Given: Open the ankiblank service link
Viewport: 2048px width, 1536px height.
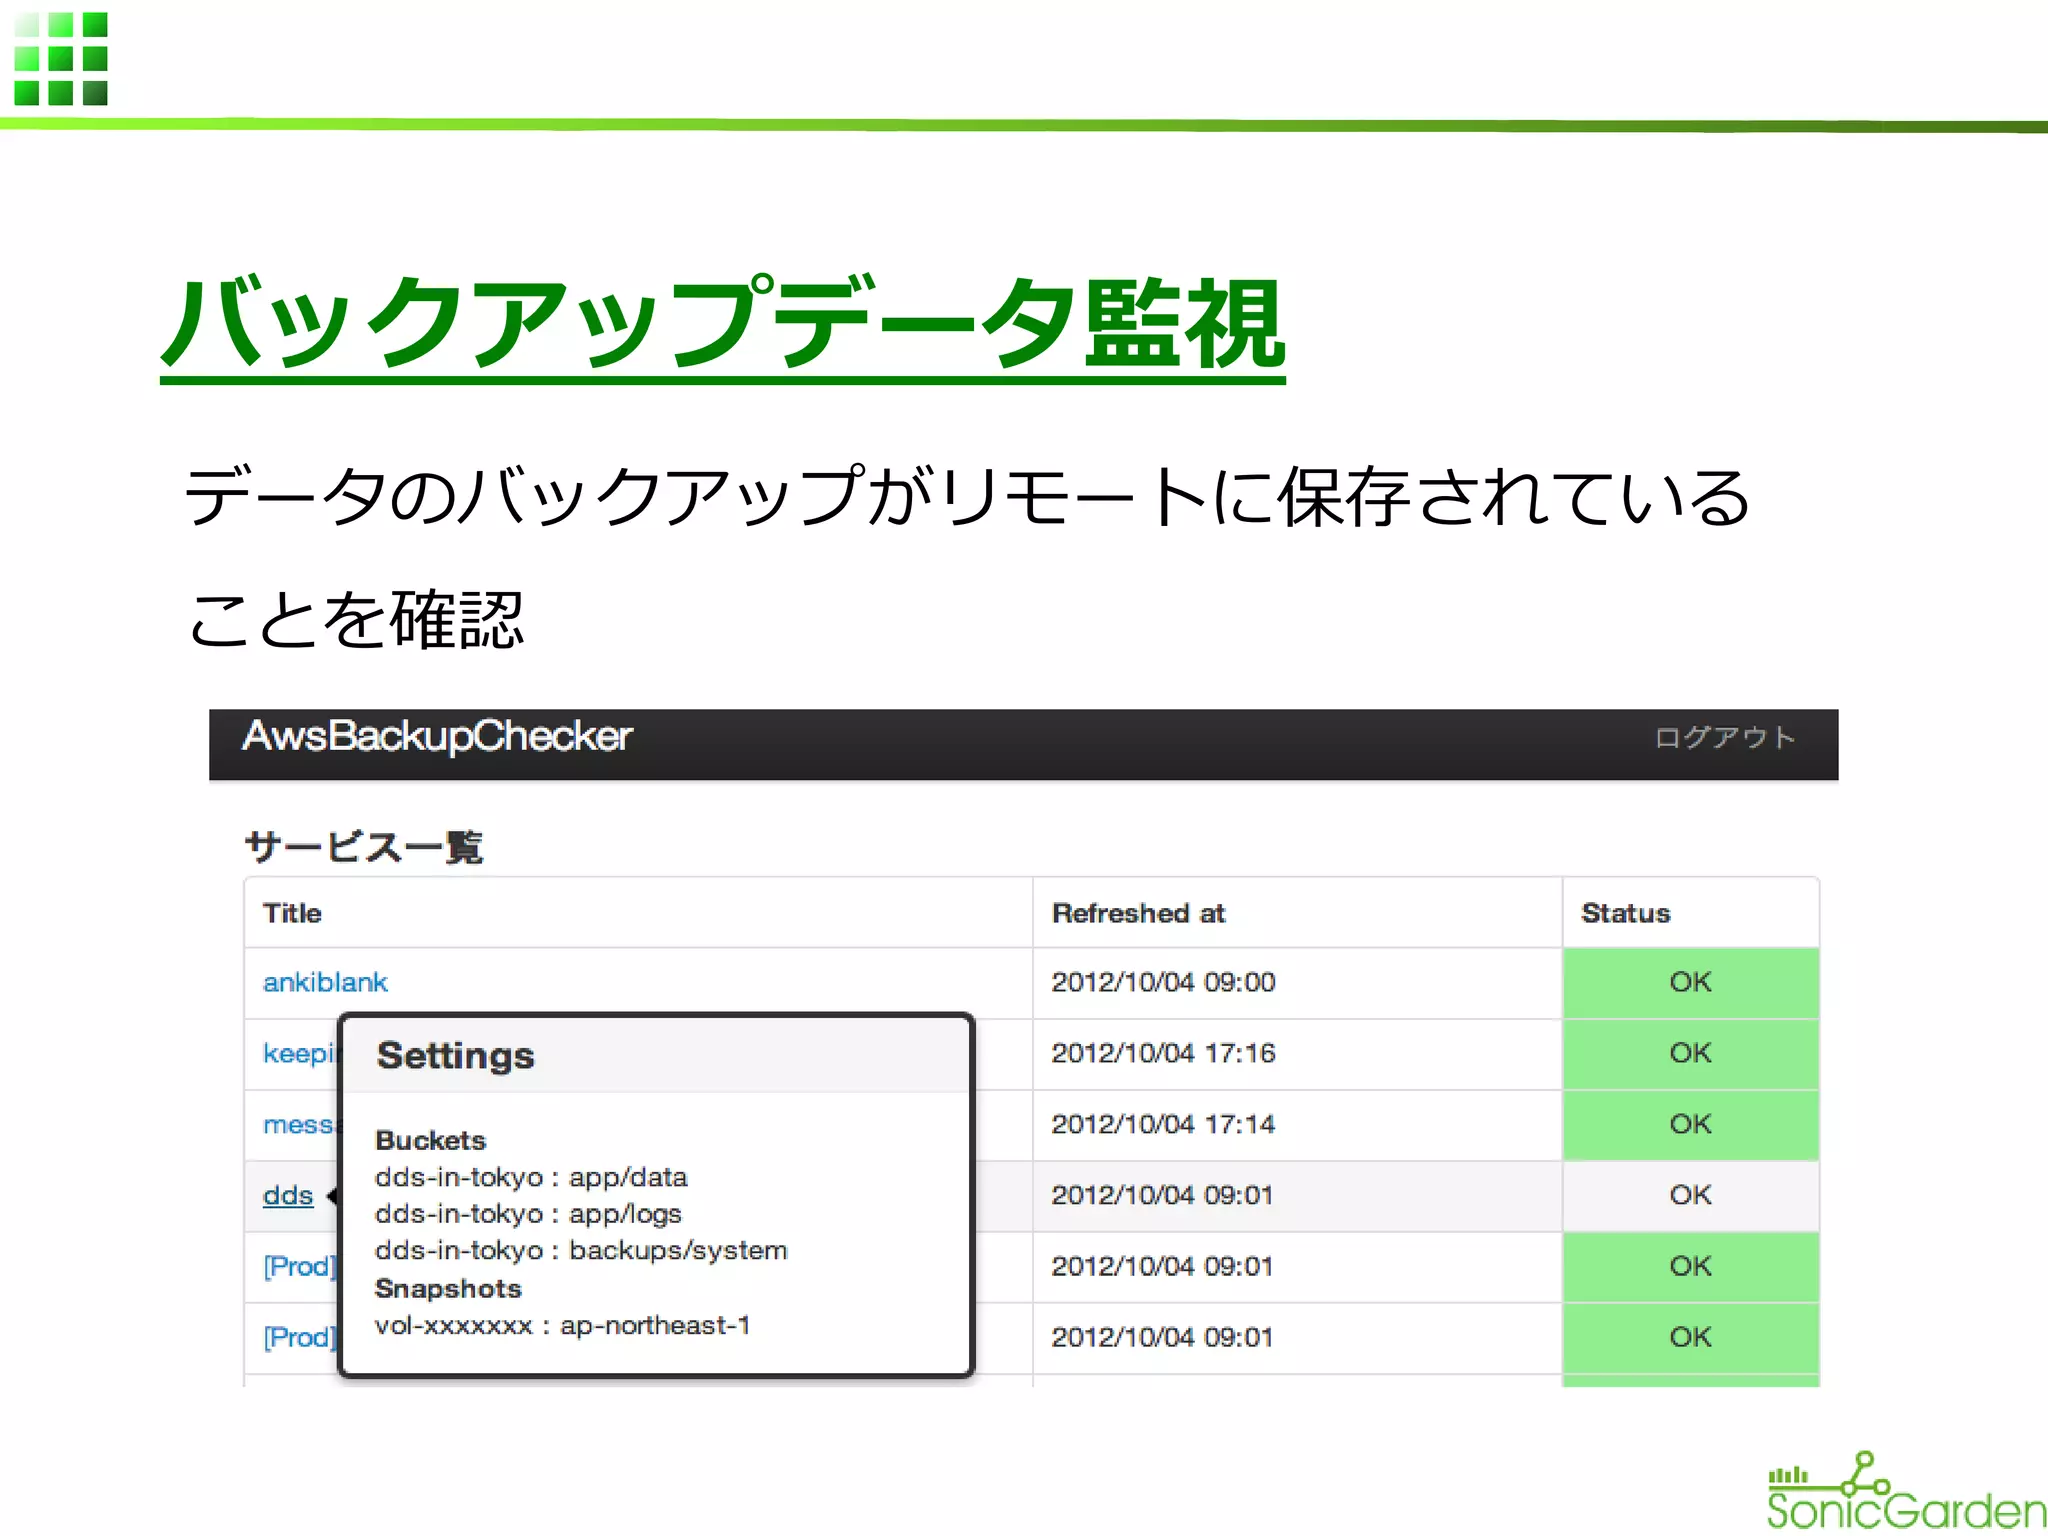Looking at the screenshot, I should click(325, 982).
